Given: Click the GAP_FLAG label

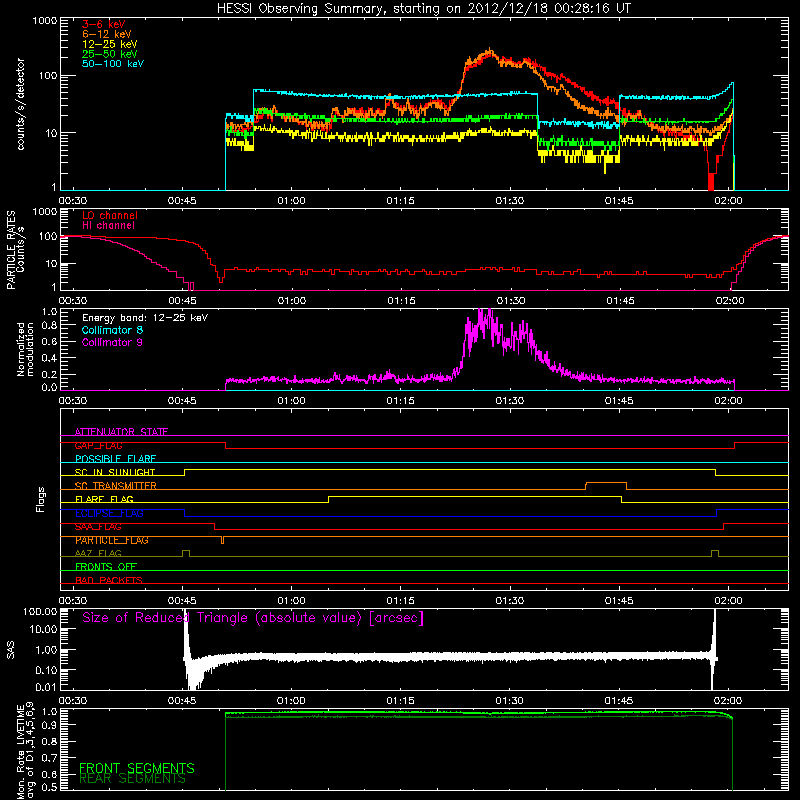Looking at the screenshot, I should (x=98, y=445).
